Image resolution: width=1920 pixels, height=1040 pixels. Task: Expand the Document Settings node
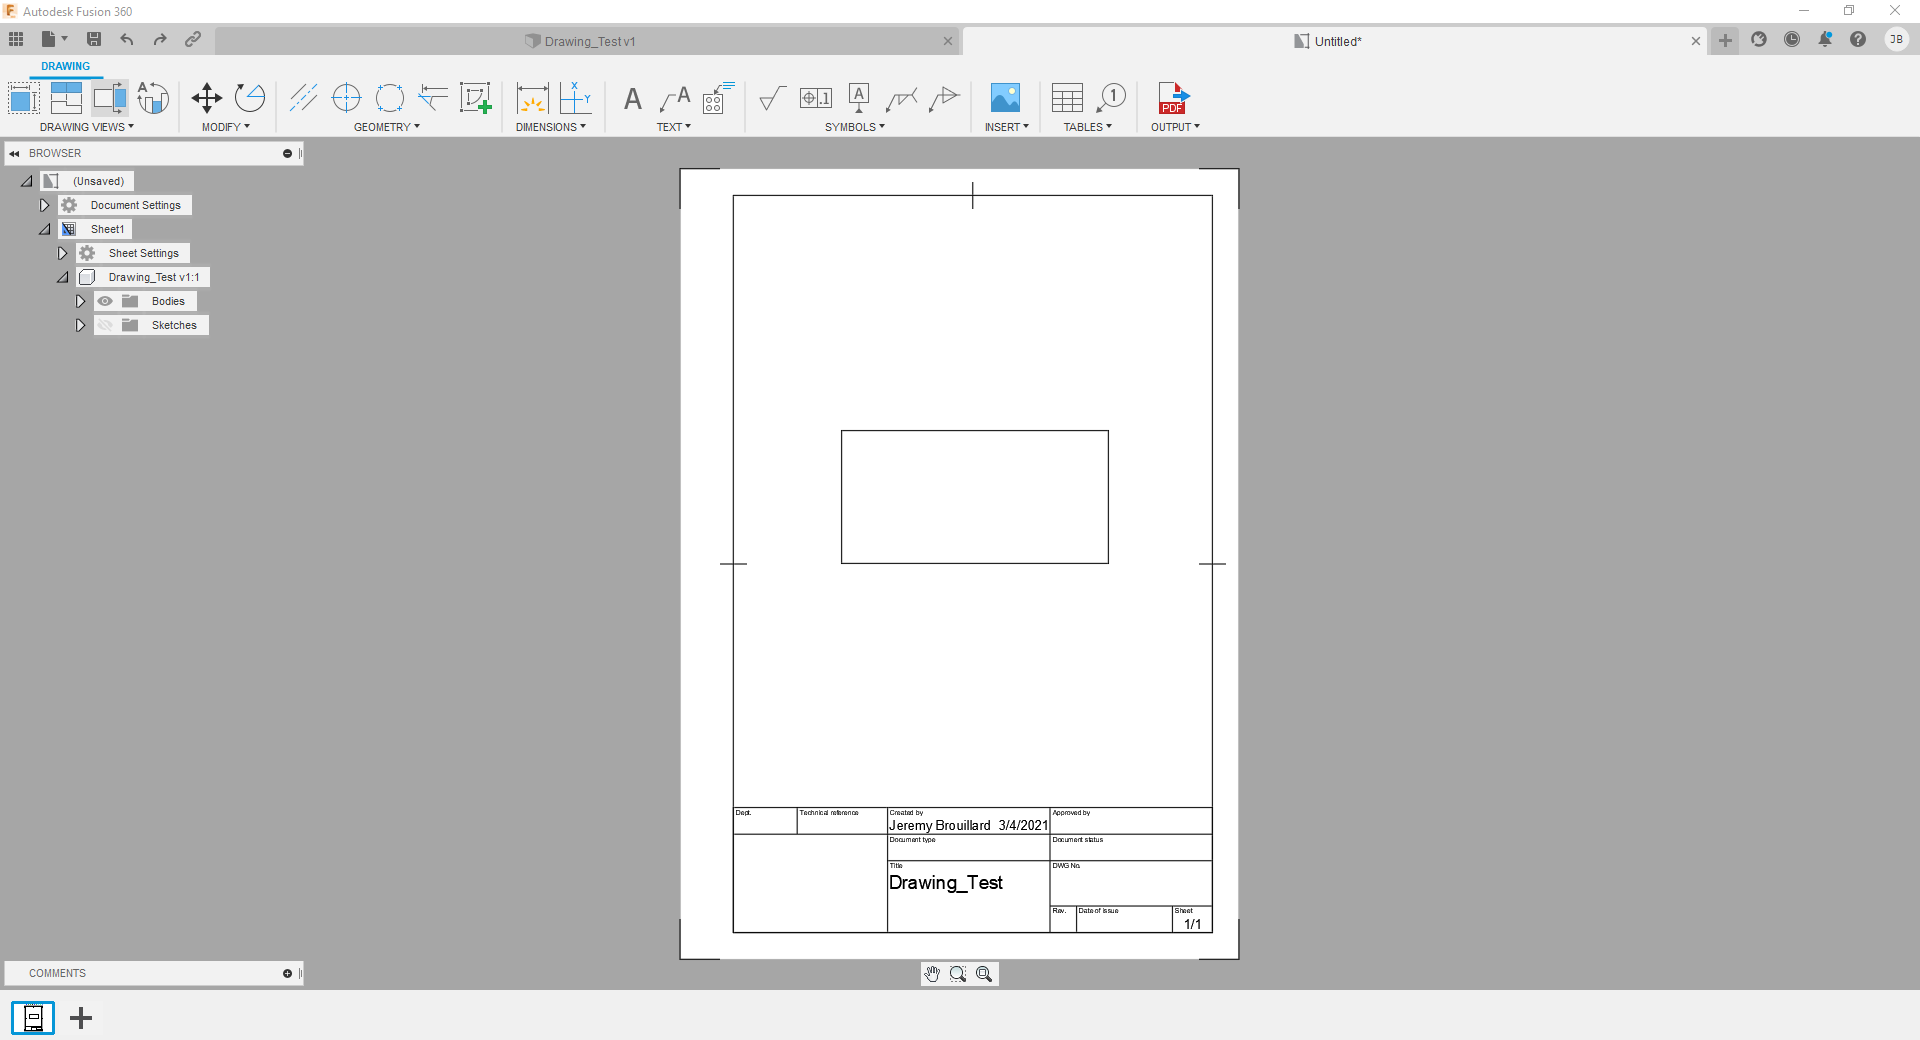click(x=44, y=205)
